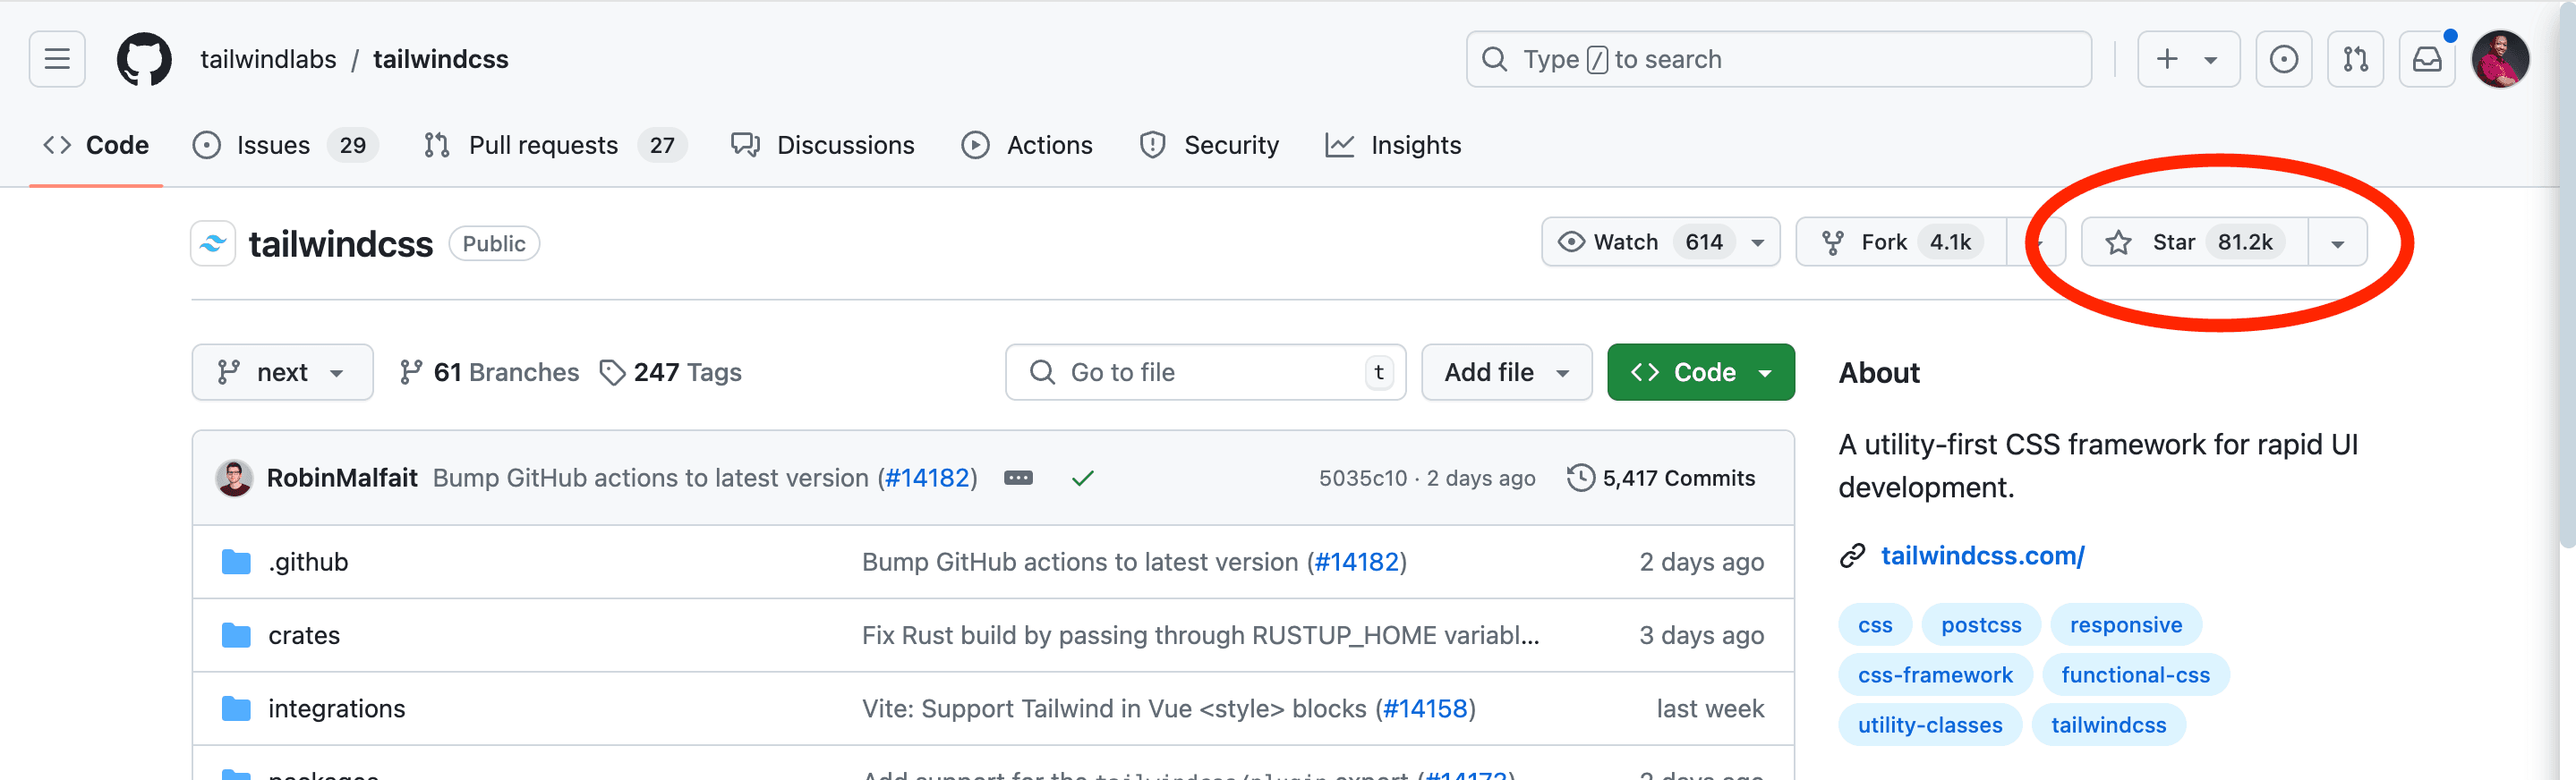
Task: Focus the Go to file input
Action: 1205,372
